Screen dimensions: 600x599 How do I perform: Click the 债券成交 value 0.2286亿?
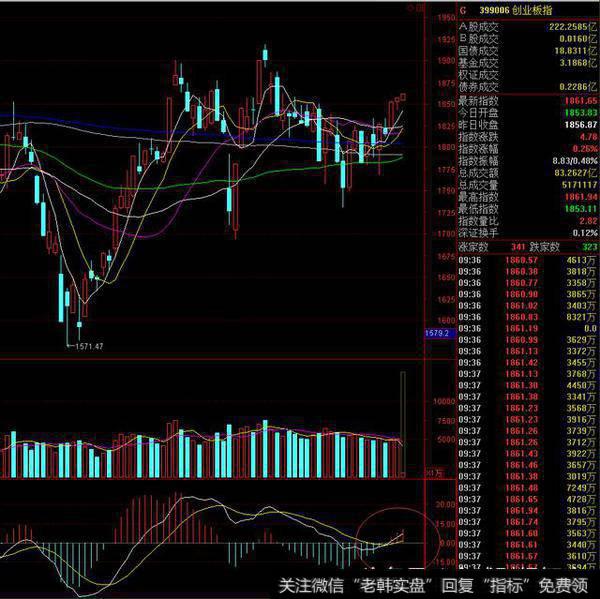(578, 87)
